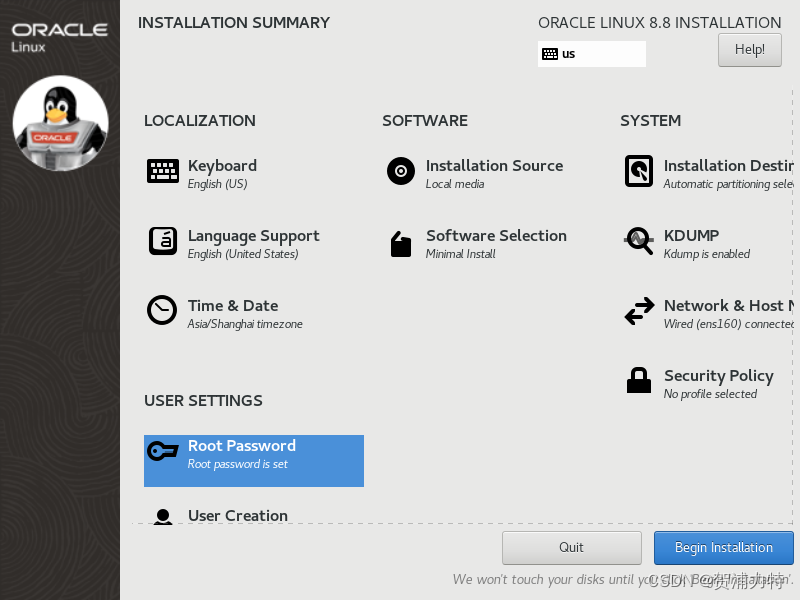Click the Oracle penguin mascot image

point(60,123)
